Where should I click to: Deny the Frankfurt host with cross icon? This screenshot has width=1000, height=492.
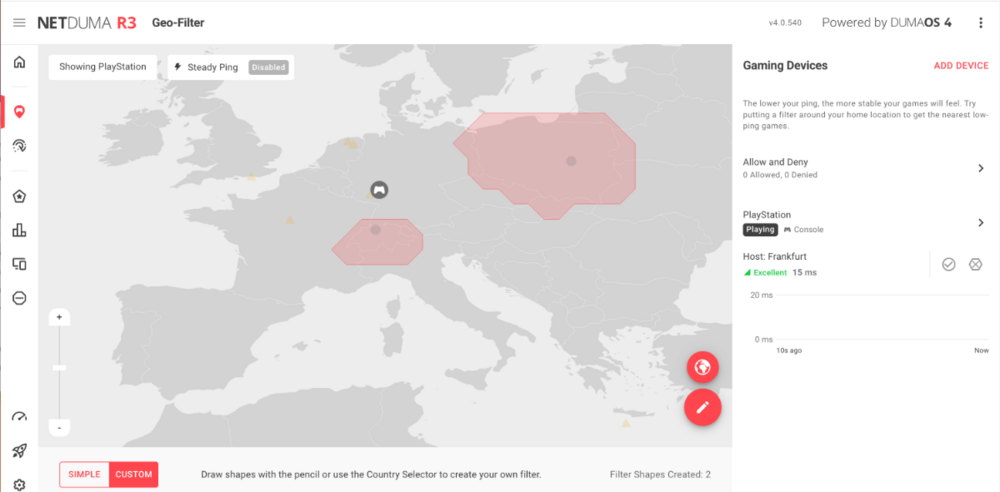pos(975,264)
